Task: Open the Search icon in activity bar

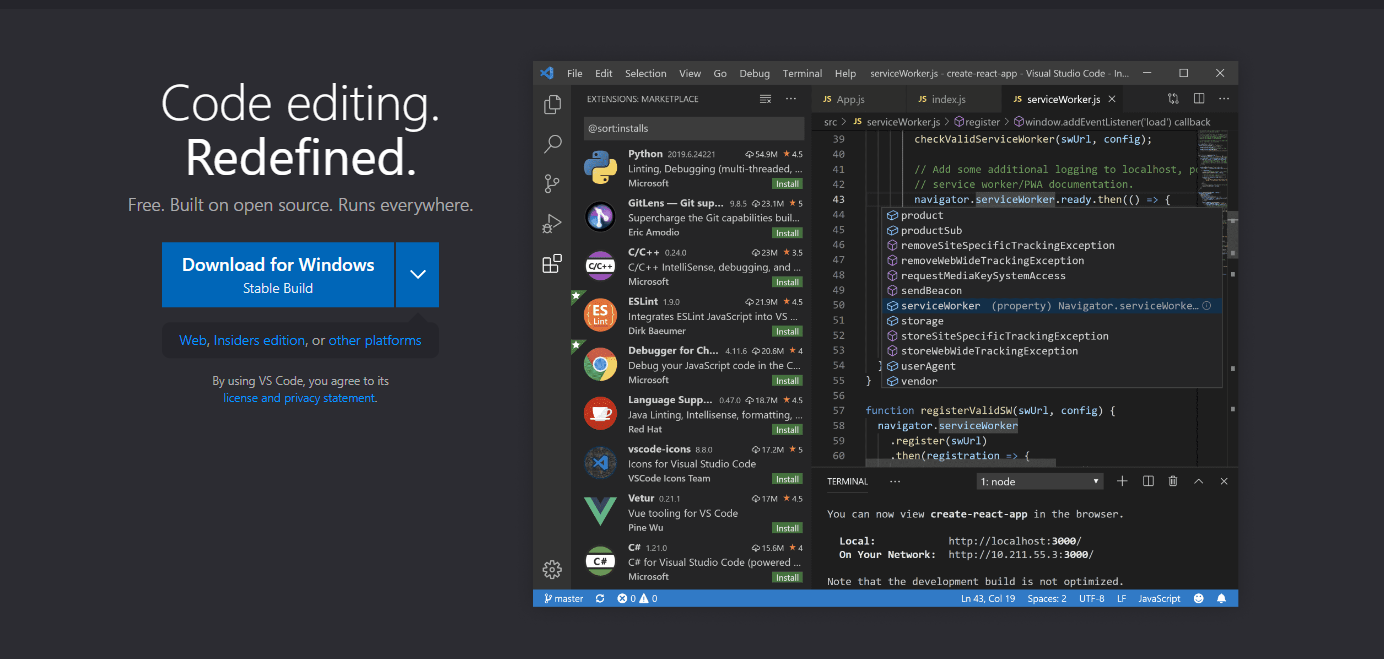Action: [x=552, y=144]
